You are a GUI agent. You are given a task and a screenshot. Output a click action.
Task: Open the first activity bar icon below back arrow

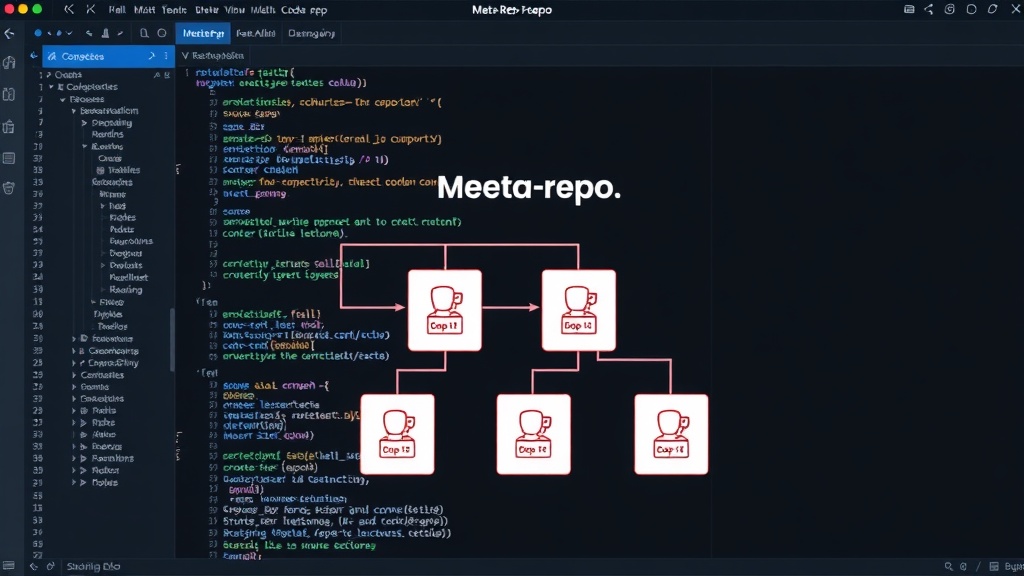pos(9,63)
